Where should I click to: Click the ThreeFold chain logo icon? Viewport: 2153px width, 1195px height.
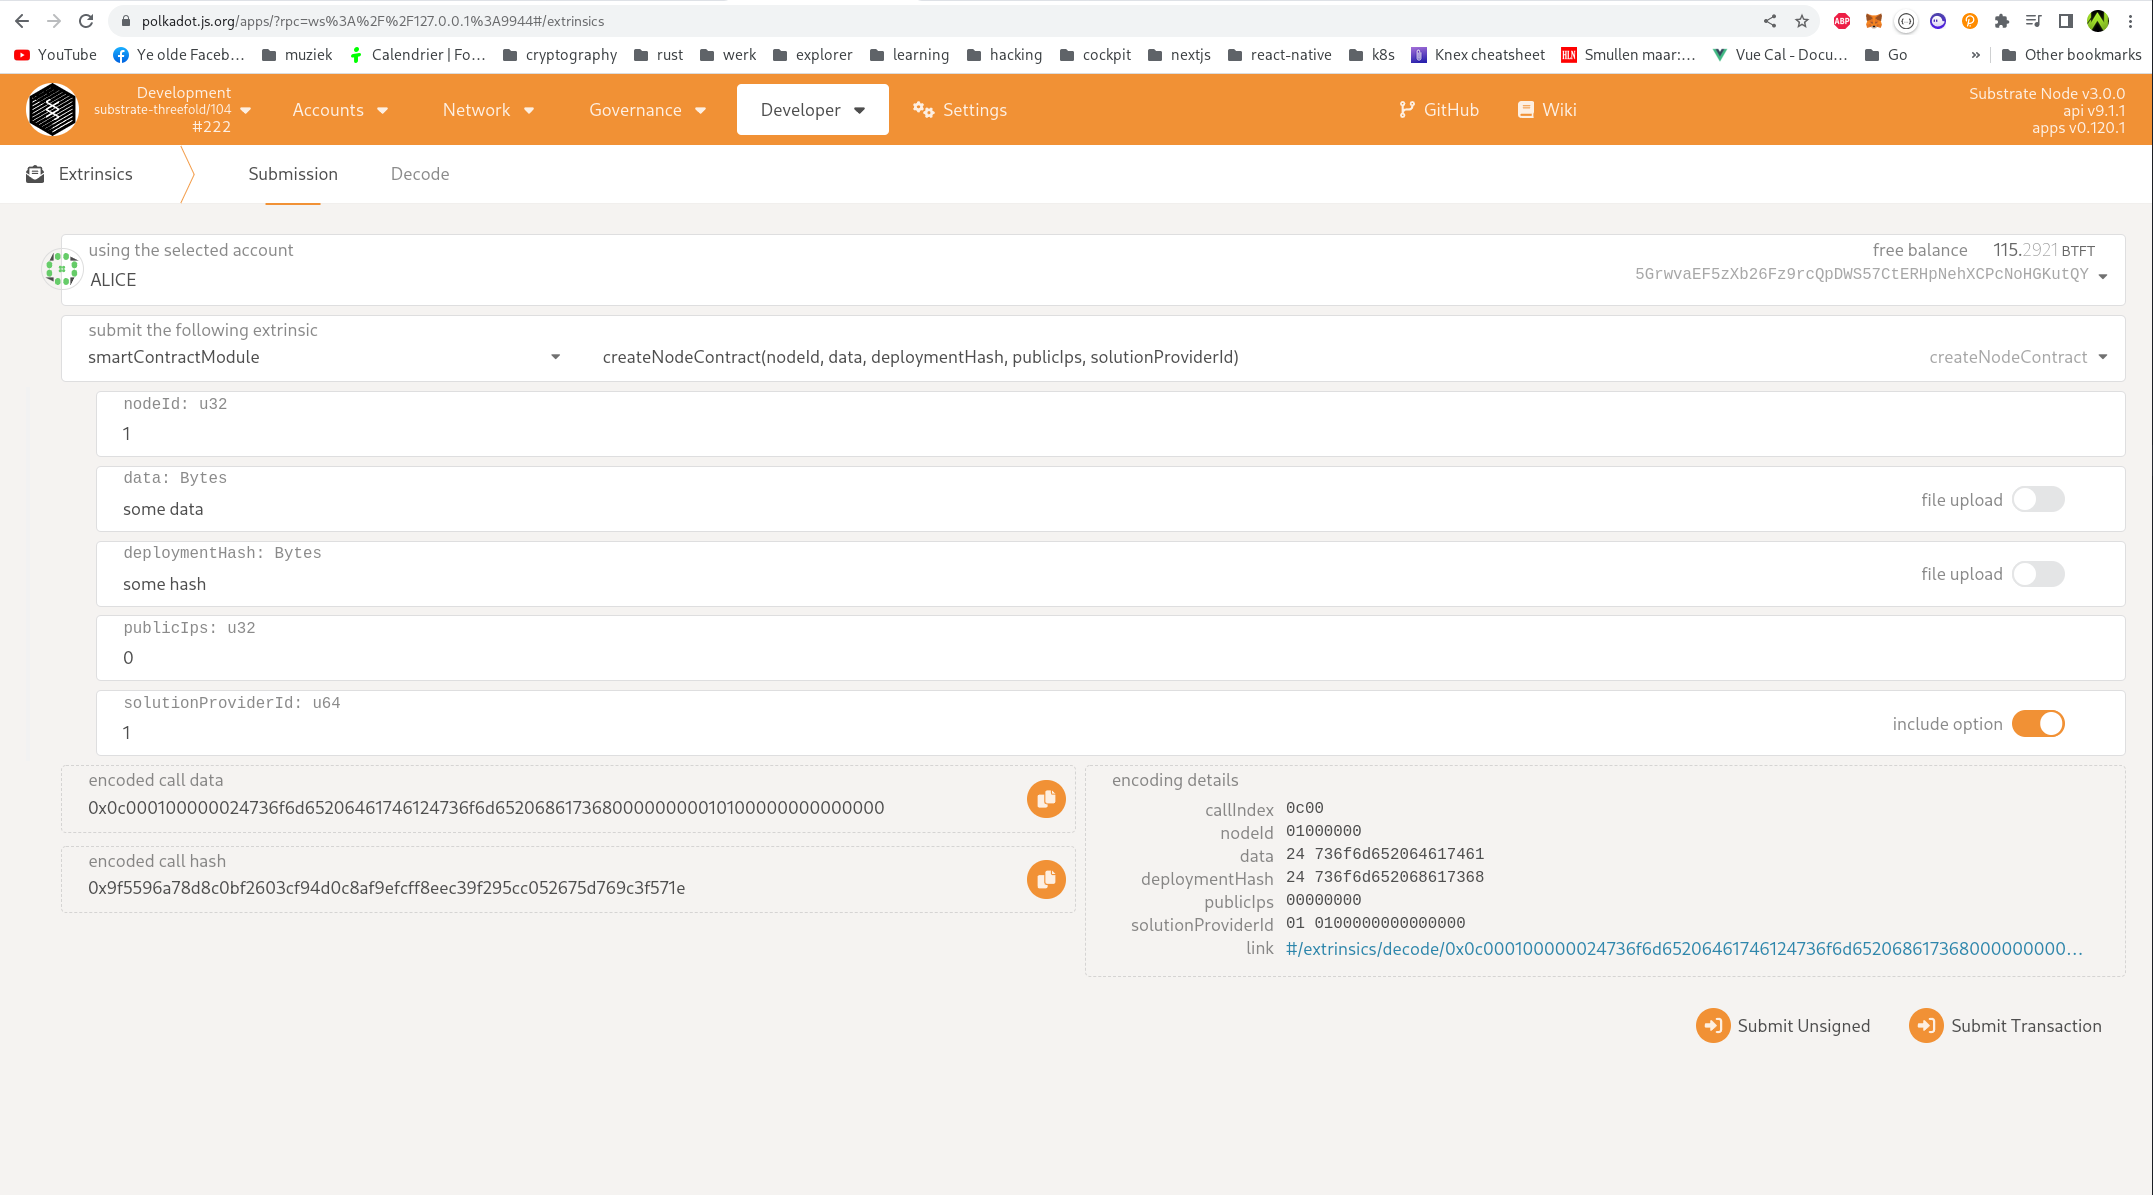coord(52,110)
